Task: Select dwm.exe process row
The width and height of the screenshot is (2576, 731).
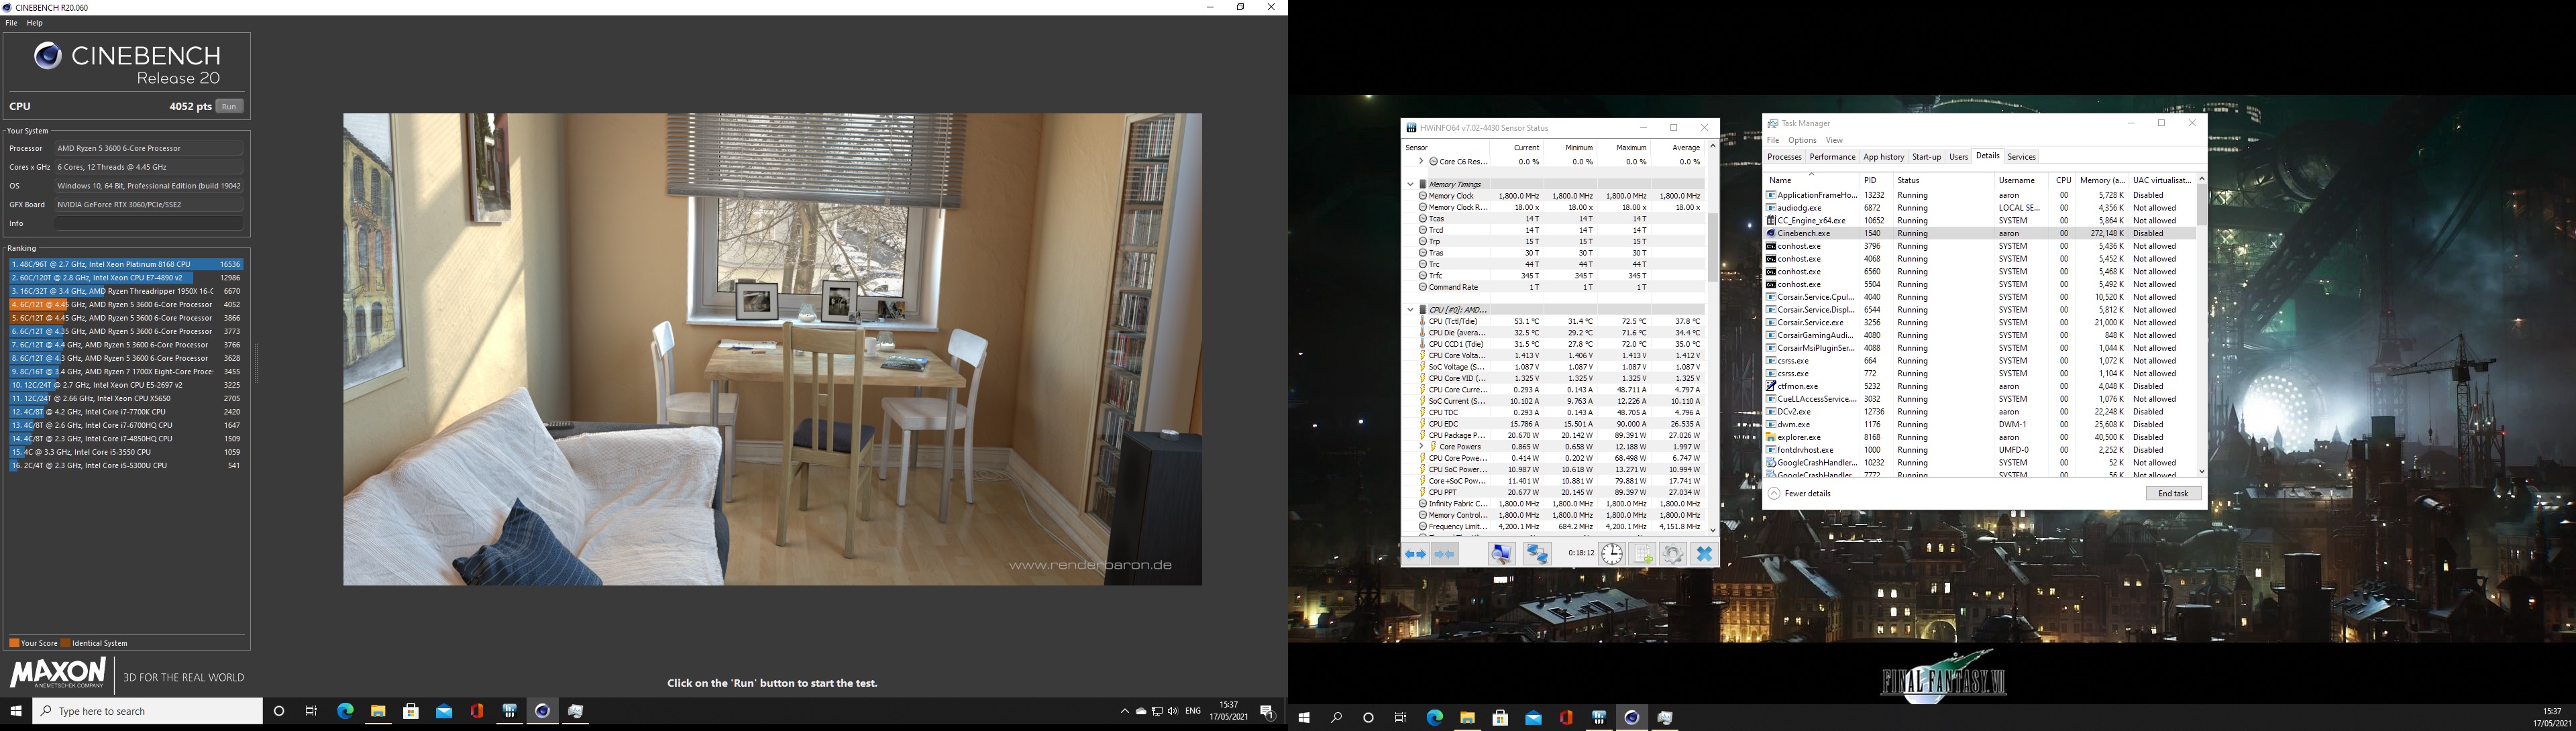Action: click(1980, 425)
